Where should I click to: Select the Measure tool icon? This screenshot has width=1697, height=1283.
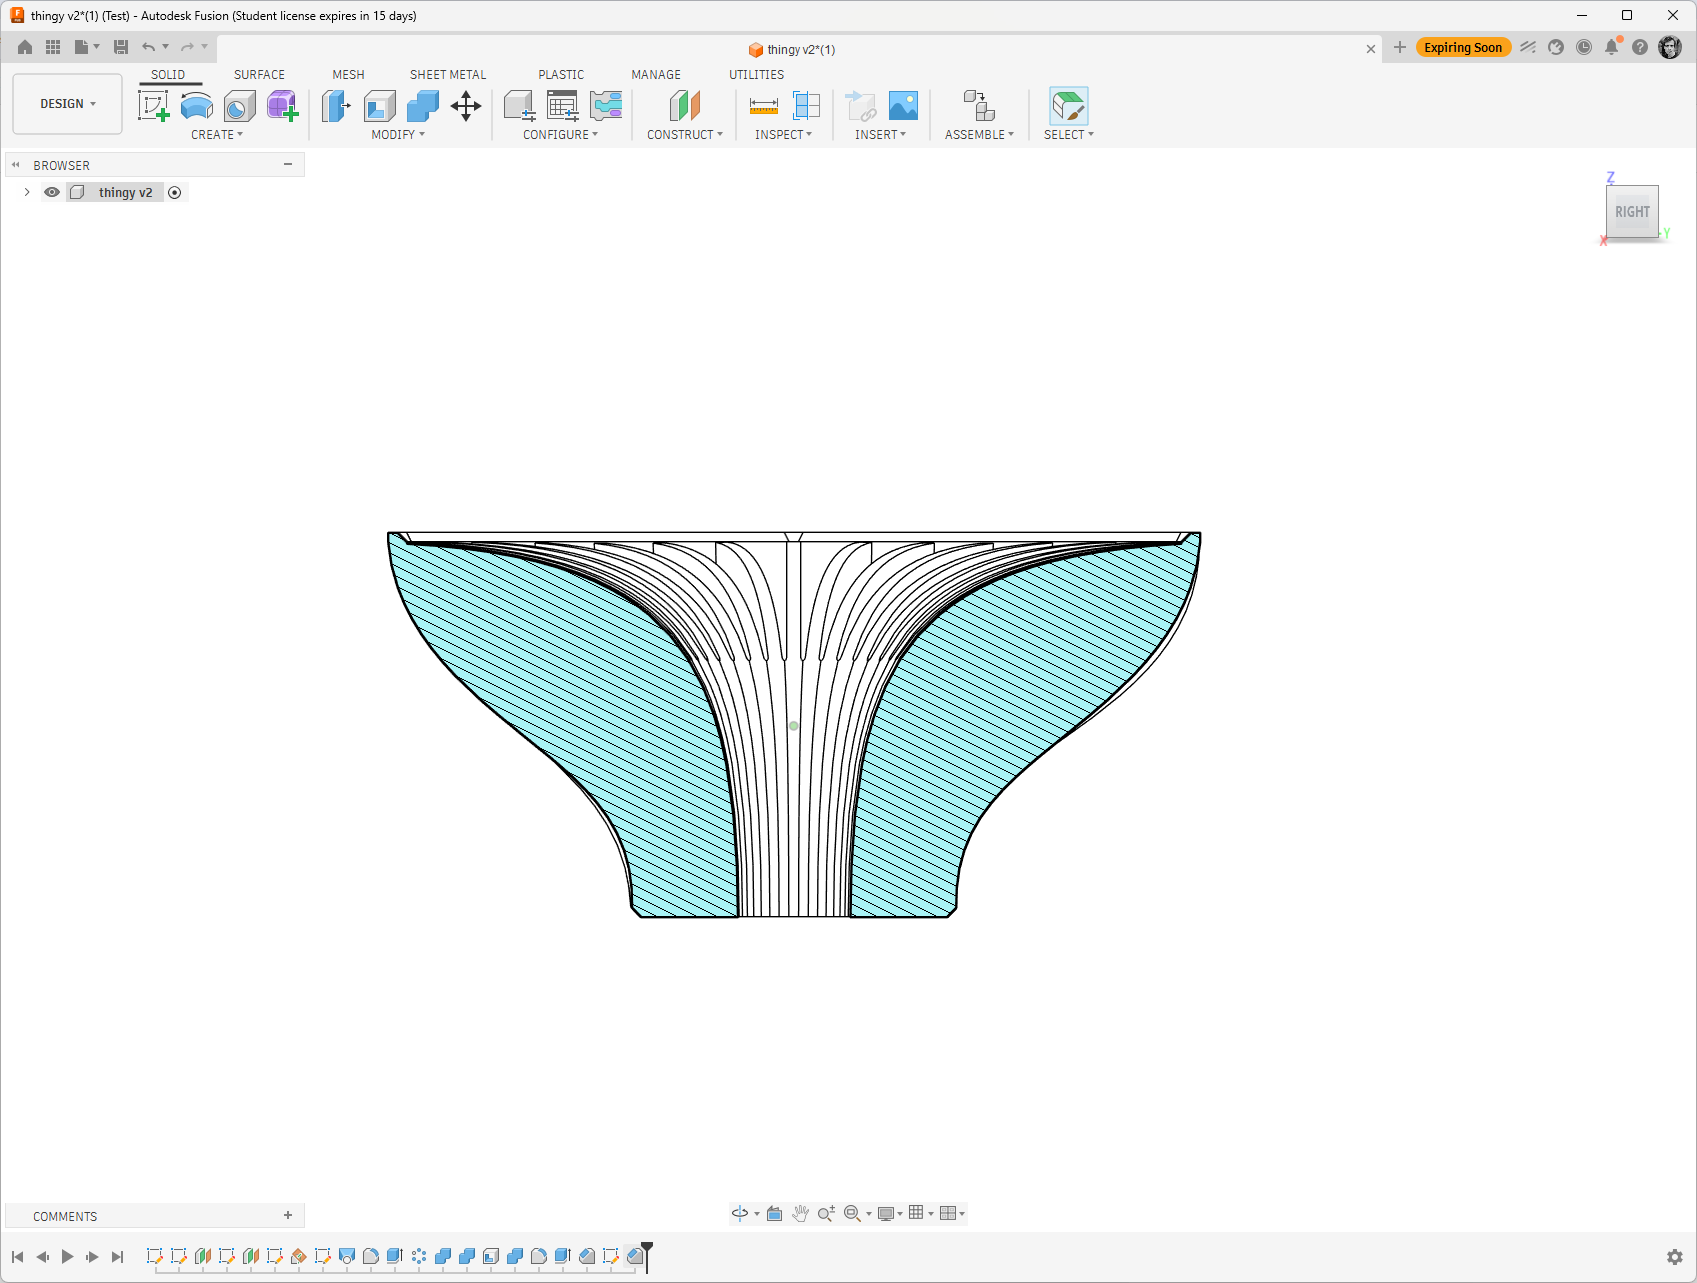coord(764,106)
